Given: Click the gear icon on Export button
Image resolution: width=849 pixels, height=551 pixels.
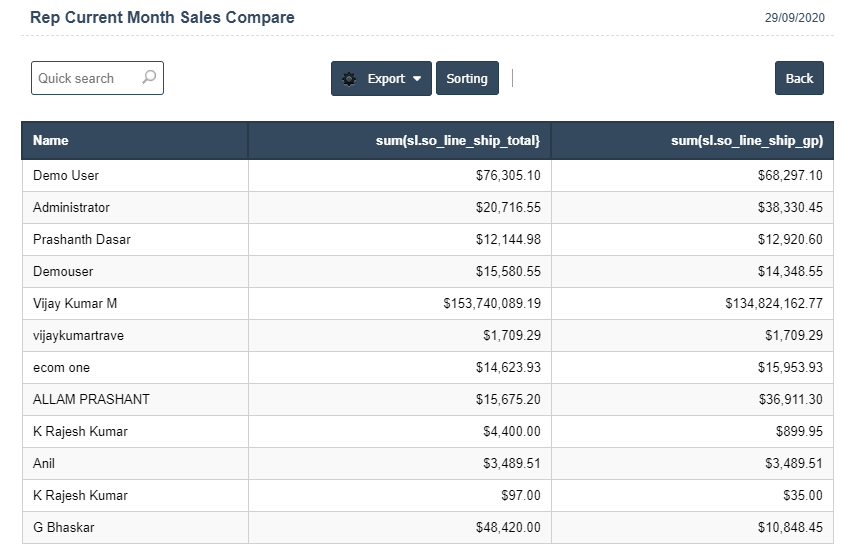Looking at the screenshot, I should (x=349, y=79).
